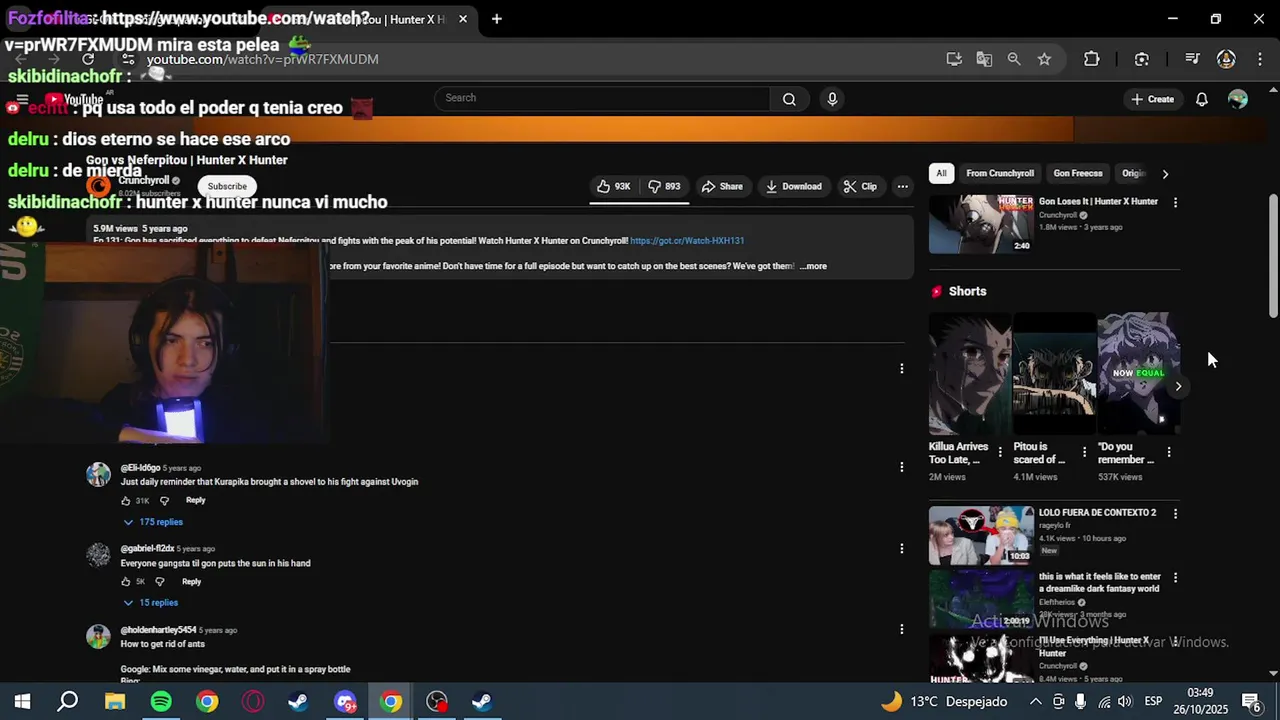Screen dimensions: 1280x720
Task: Open options for 'LOLO FUERA DE CONTEXTO 2'
Action: coord(1175,513)
